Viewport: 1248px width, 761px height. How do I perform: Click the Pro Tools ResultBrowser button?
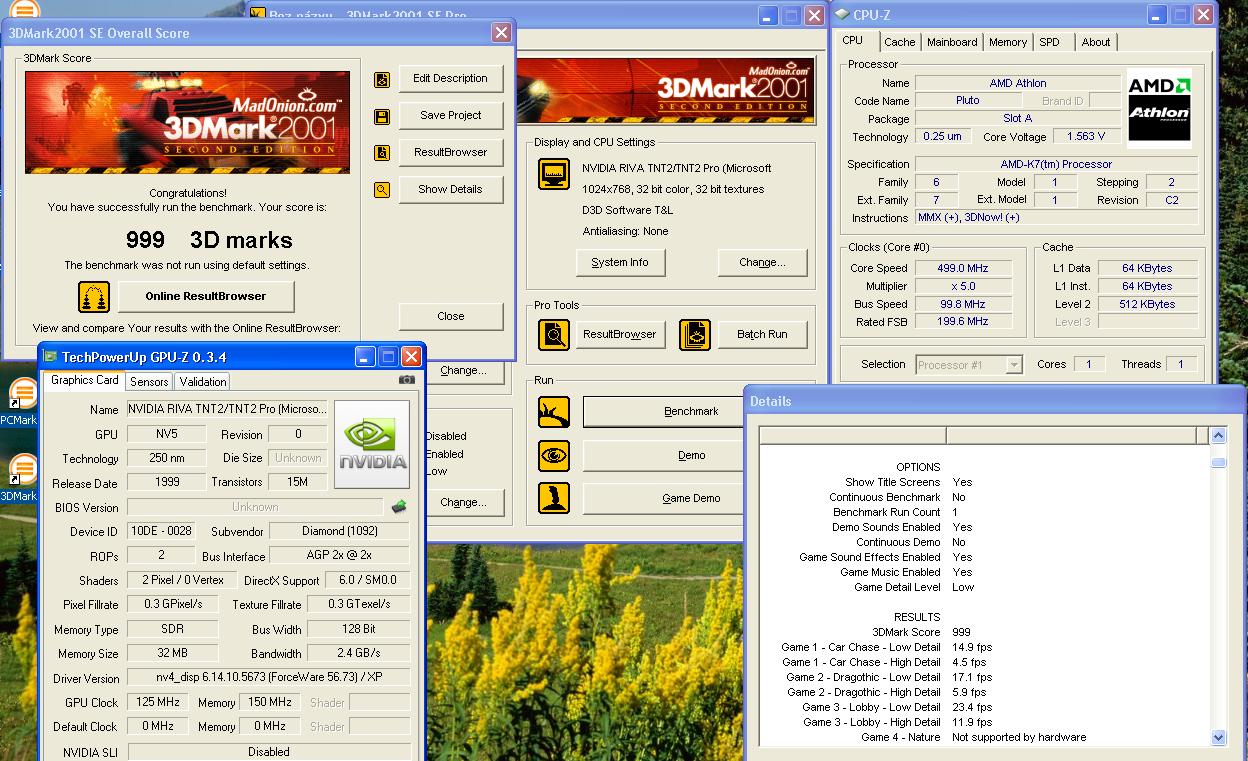click(x=620, y=335)
